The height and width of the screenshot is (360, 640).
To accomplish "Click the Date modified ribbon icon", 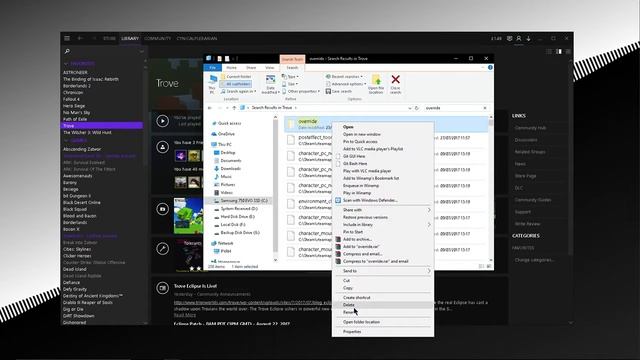I will [x=270, y=84].
